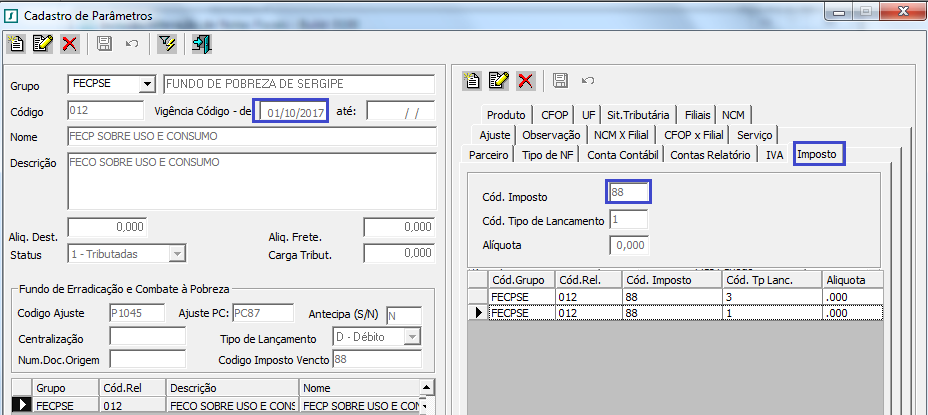The height and width of the screenshot is (415, 928).
Task: Switch to the IVA tab
Action: pyautogui.click(x=774, y=155)
